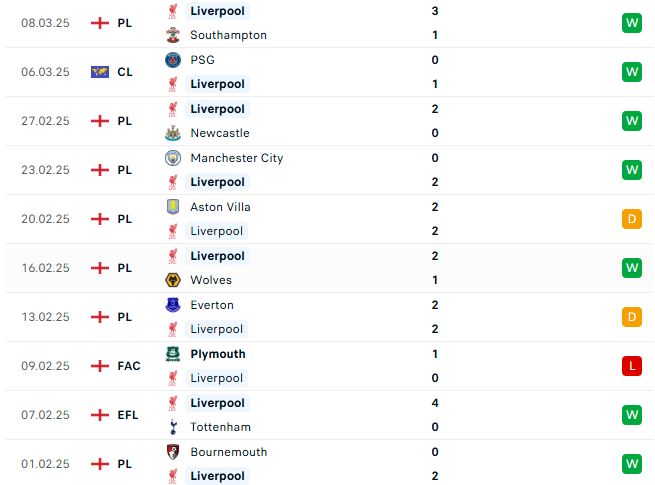Viewport: 655px width, 485px height.
Task: Click the Aston Villa crest icon
Action: coord(173,207)
